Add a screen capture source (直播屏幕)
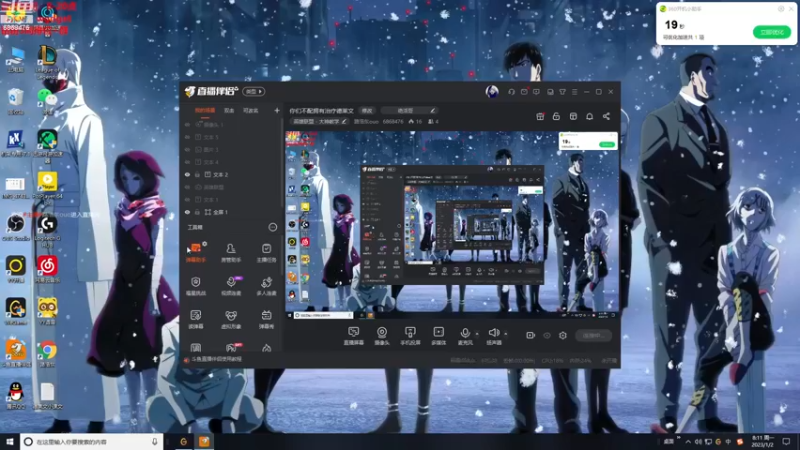 click(354, 336)
